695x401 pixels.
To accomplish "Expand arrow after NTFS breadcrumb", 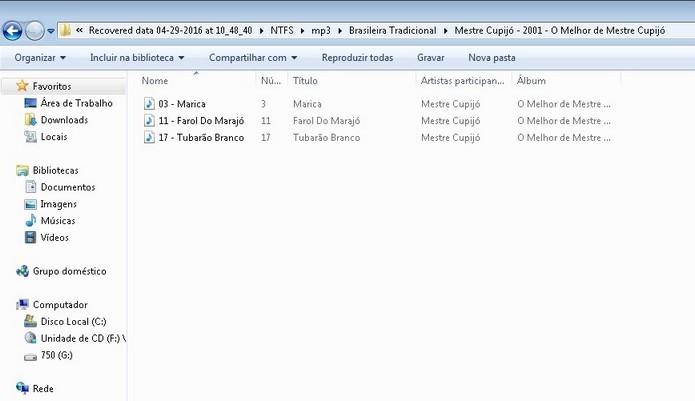I will click(302, 31).
